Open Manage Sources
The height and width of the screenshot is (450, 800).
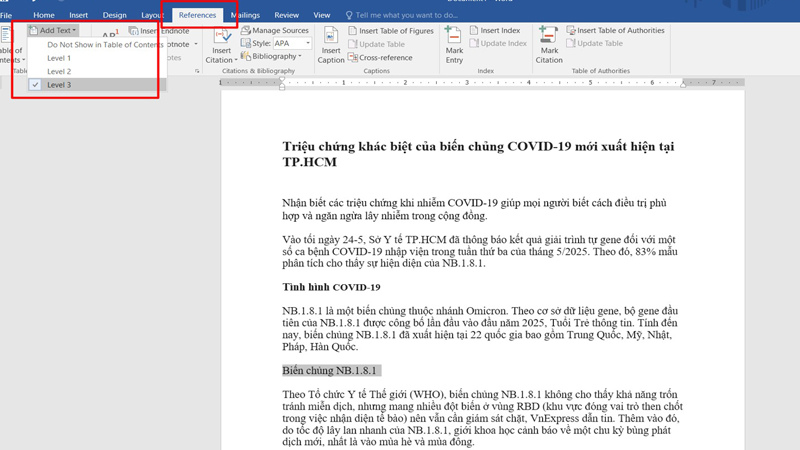(x=275, y=31)
